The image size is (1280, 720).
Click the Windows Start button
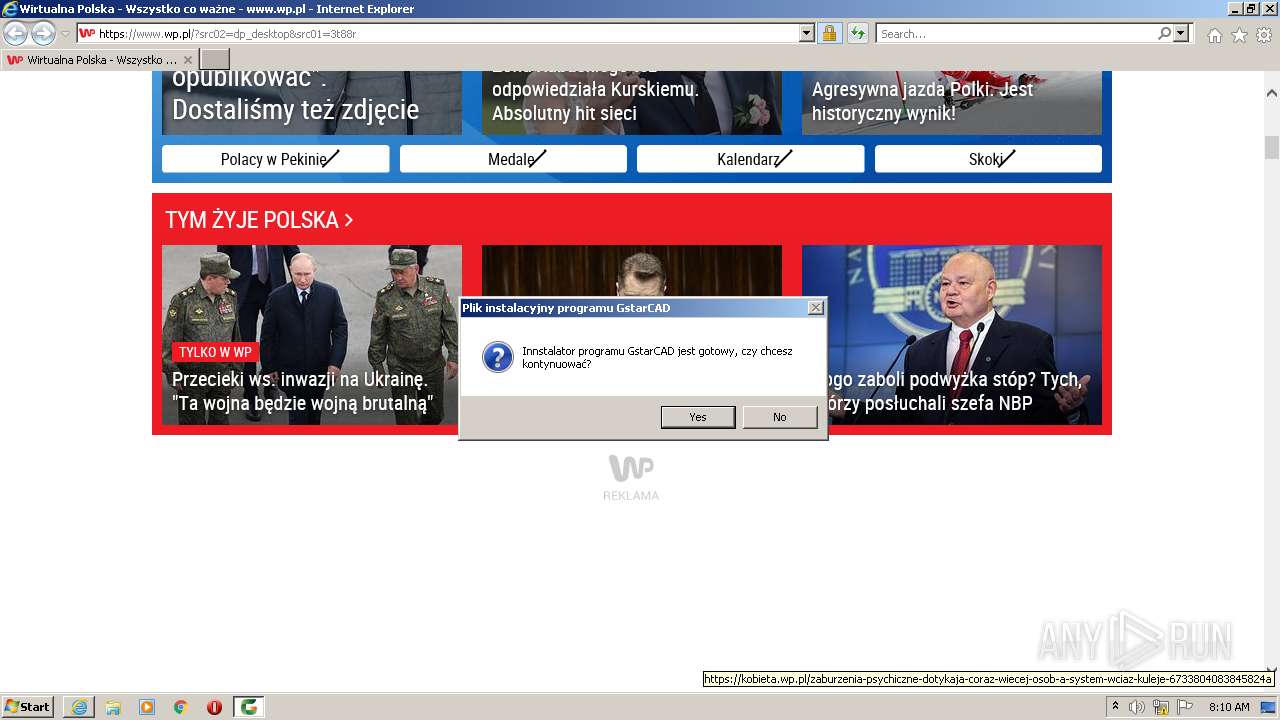28,706
